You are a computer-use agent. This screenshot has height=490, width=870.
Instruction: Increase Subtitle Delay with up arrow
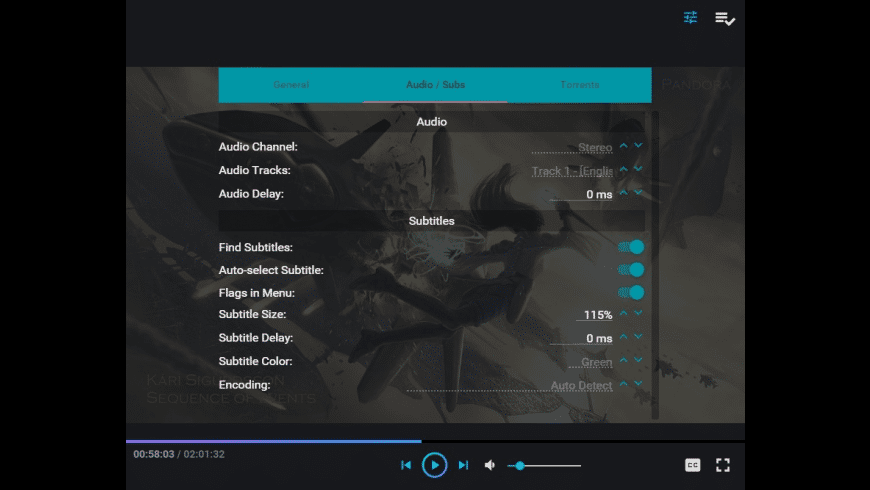tap(624, 336)
